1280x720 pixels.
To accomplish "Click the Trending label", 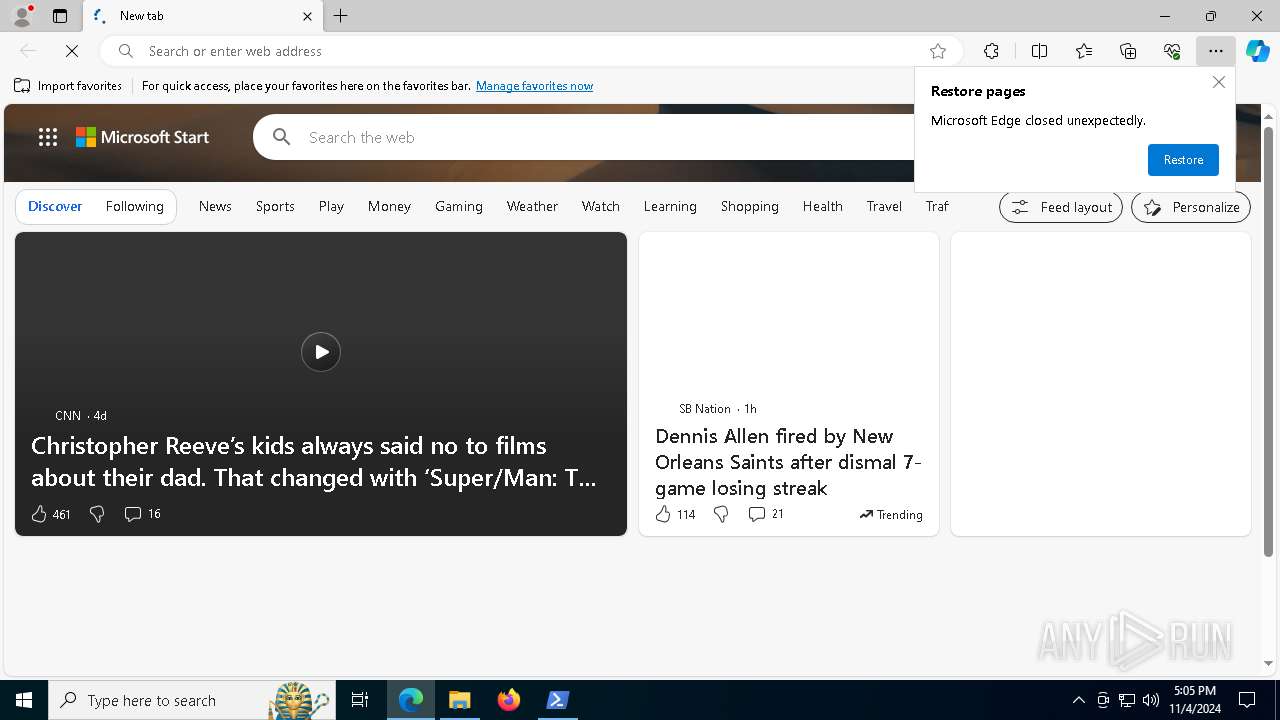I will (891, 514).
